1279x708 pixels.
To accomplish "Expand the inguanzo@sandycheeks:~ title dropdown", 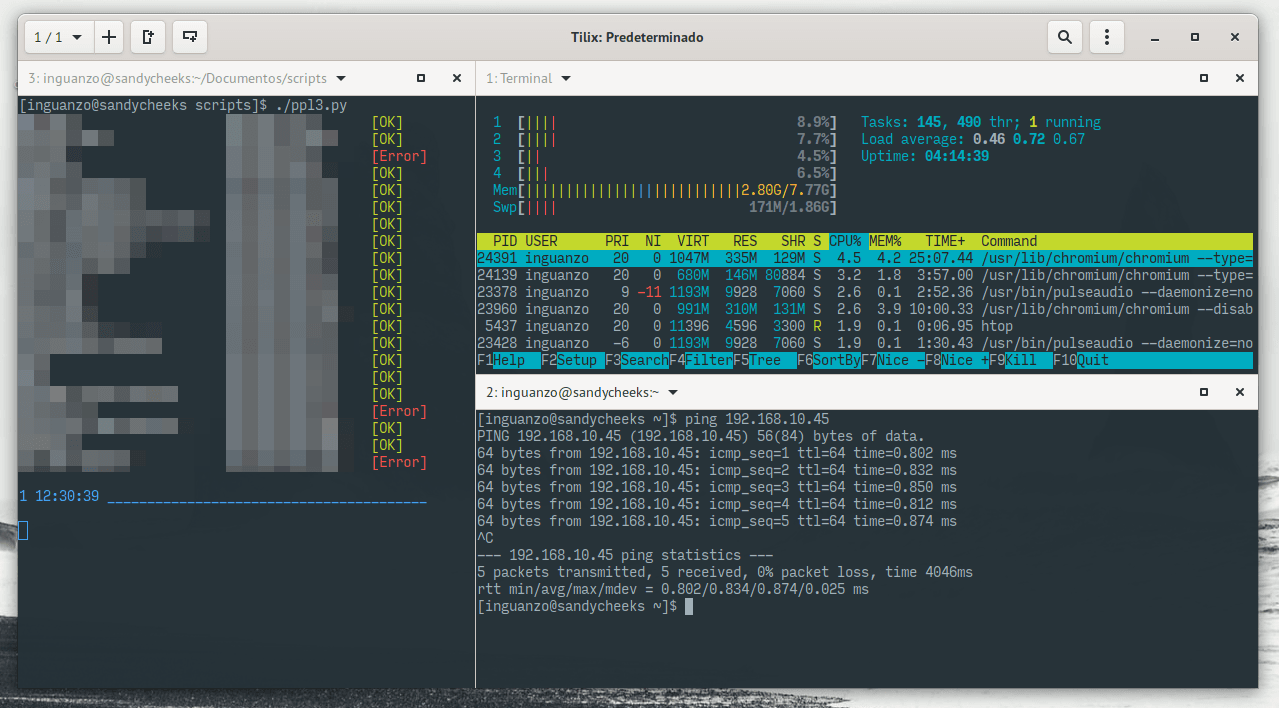I will point(673,392).
